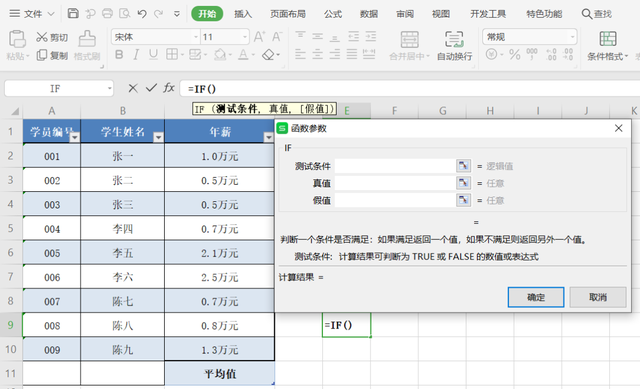This screenshot has width=640, height=389.
Task: Click the Redo arrow icon
Action: click(158, 14)
